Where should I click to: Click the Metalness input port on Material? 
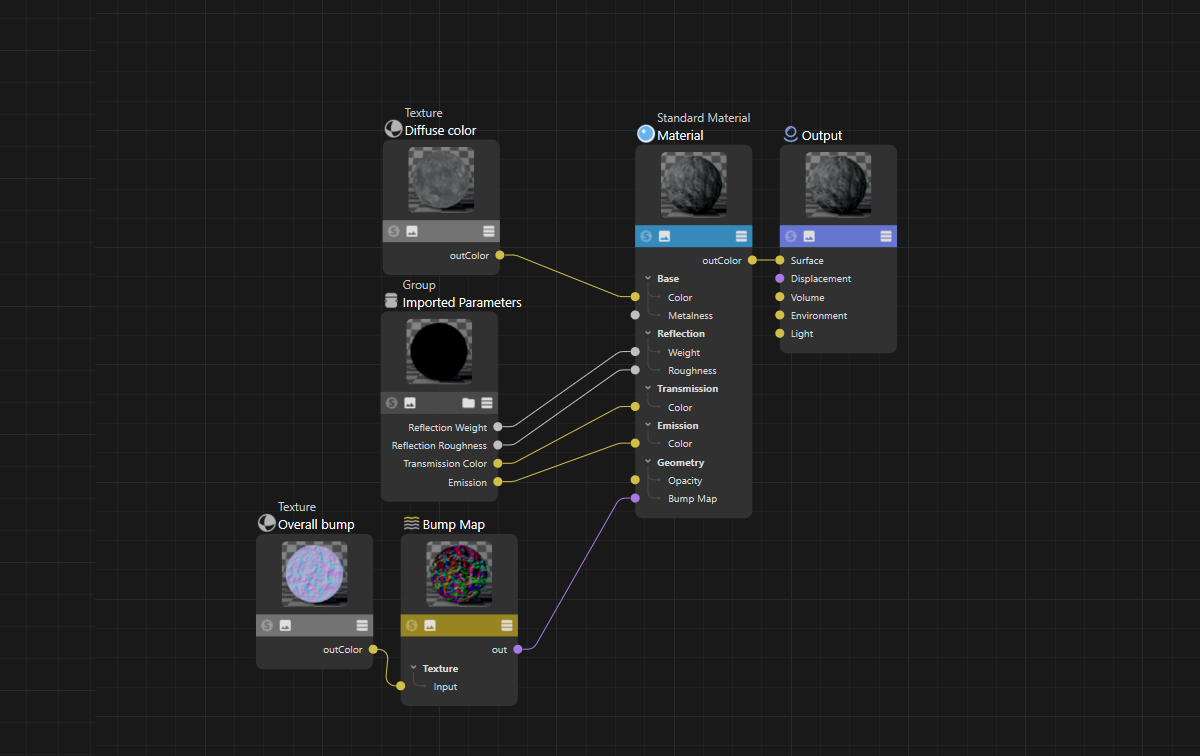tap(635, 315)
